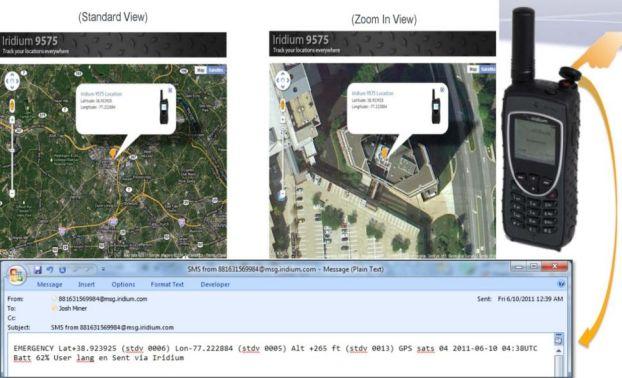Image resolution: width=622 pixels, height=378 pixels.
Task: Click the Office button in the message window
Action: click(16, 275)
